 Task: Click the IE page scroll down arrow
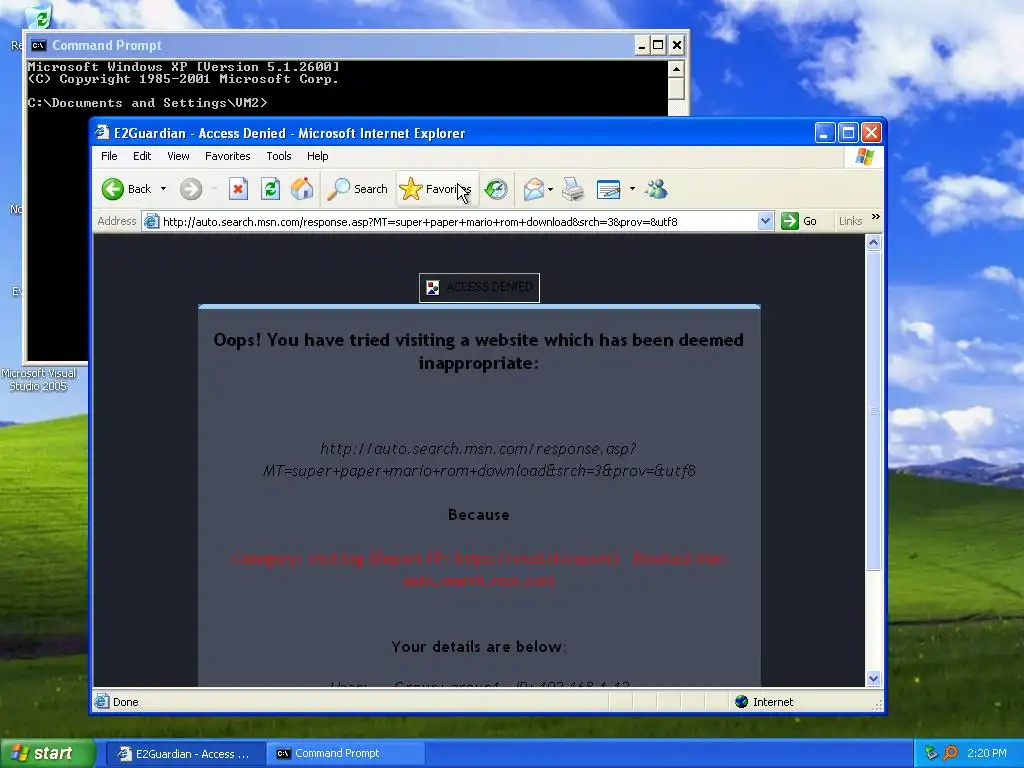click(874, 679)
